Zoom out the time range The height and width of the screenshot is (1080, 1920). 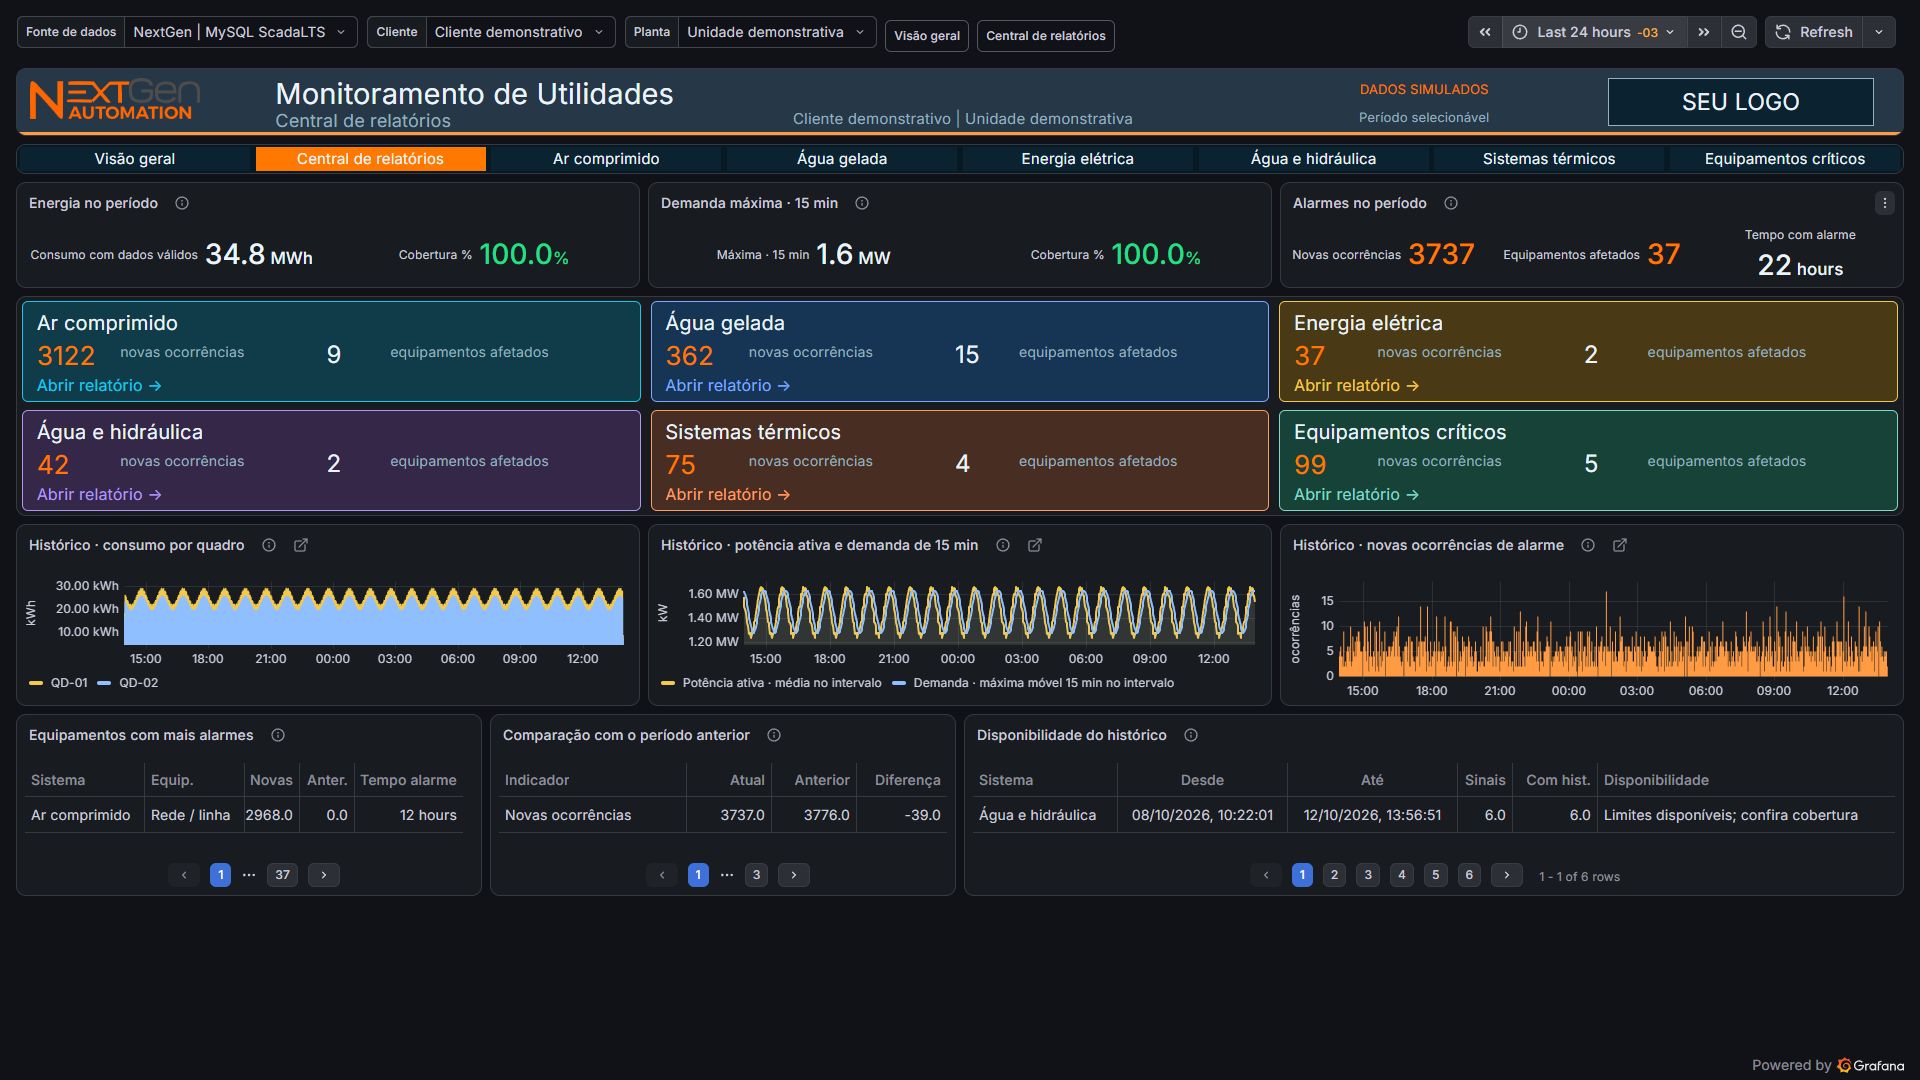click(1739, 32)
